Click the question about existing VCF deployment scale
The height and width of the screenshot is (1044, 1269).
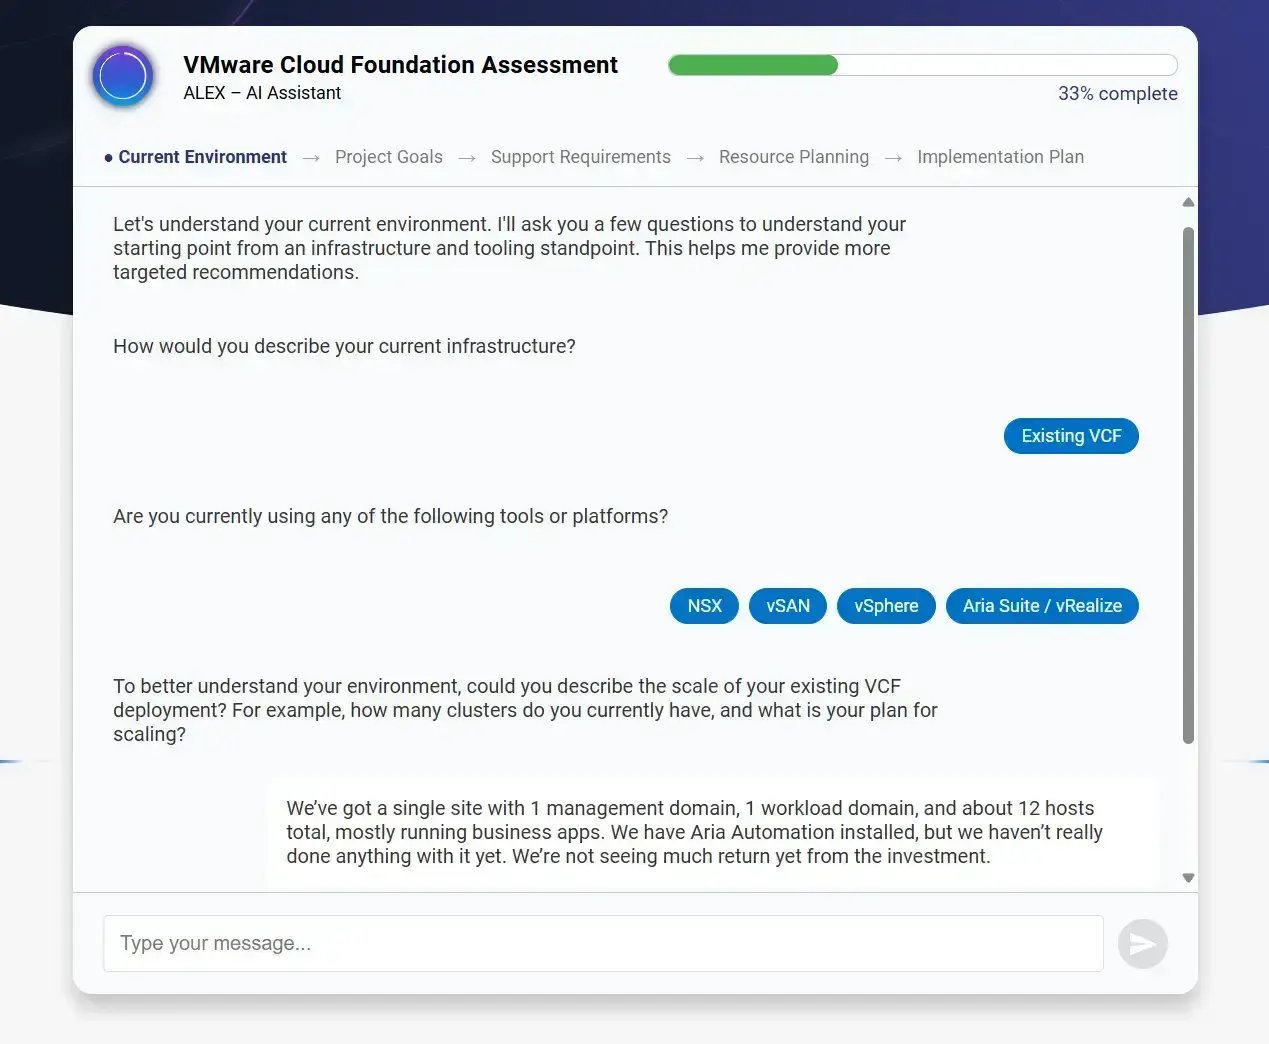(x=525, y=710)
